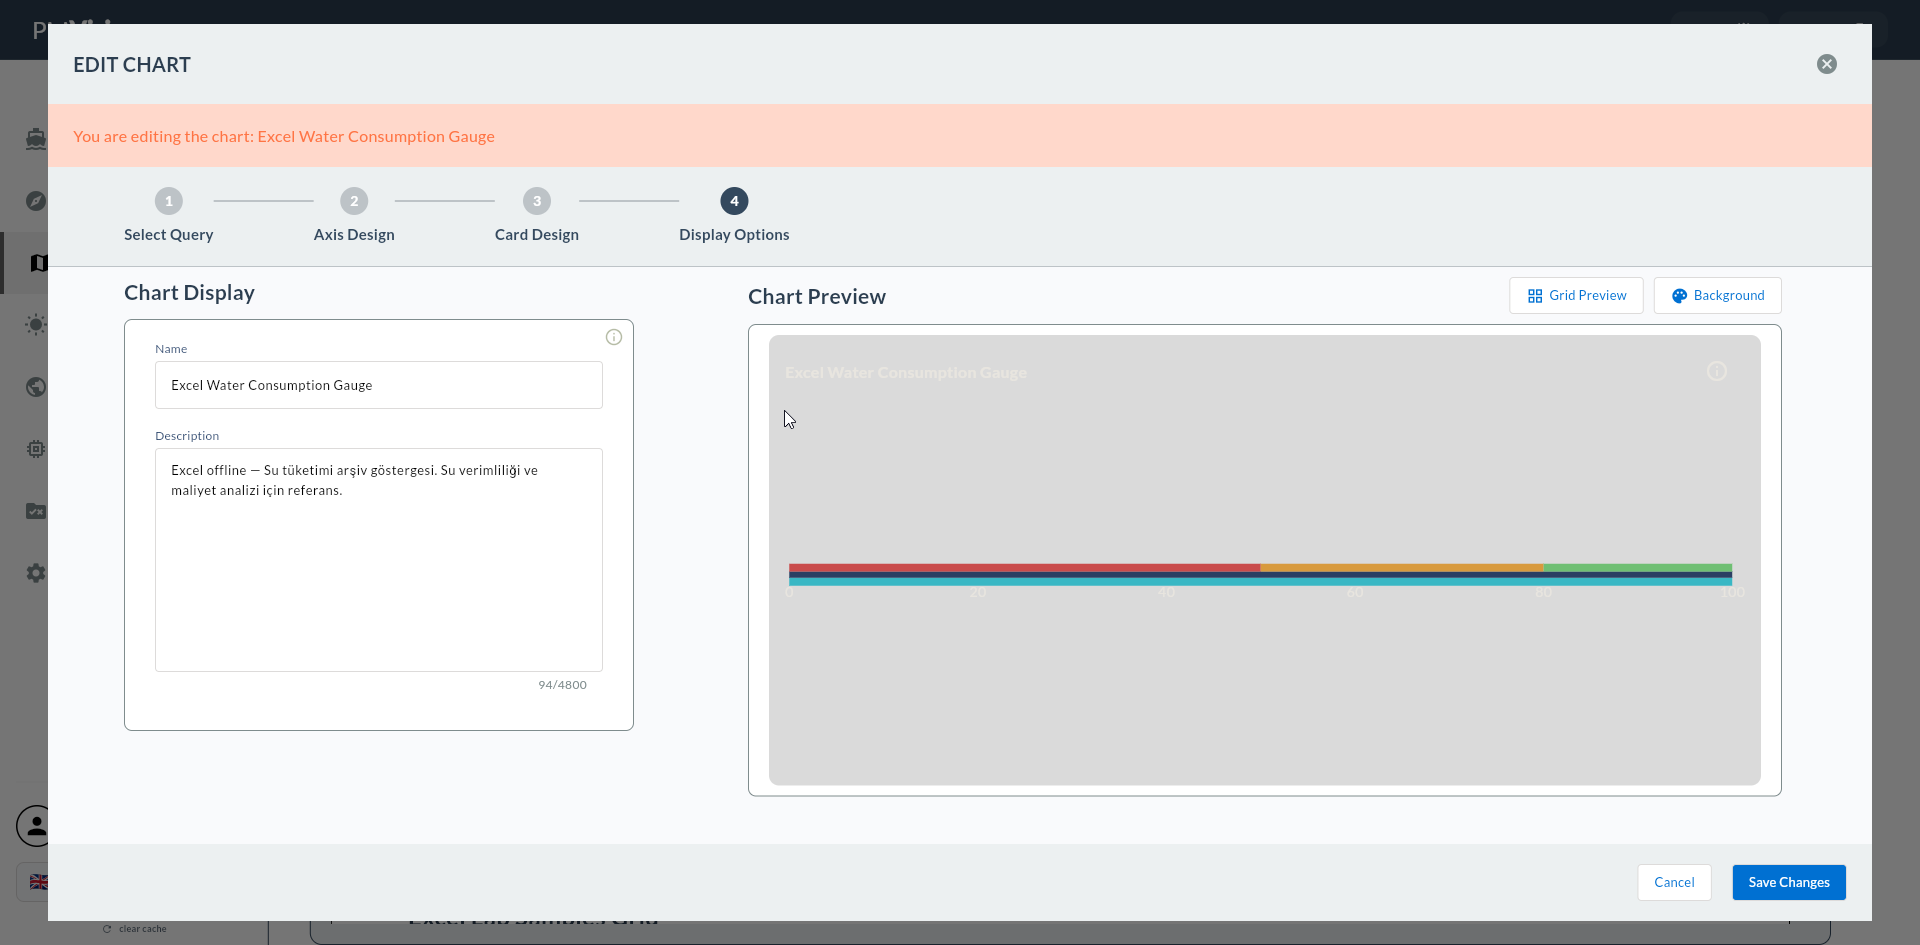Image resolution: width=1920 pixels, height=945 pixels.
Task: Close the Edit Chart dialog
Action: (x=1826, y=64)
